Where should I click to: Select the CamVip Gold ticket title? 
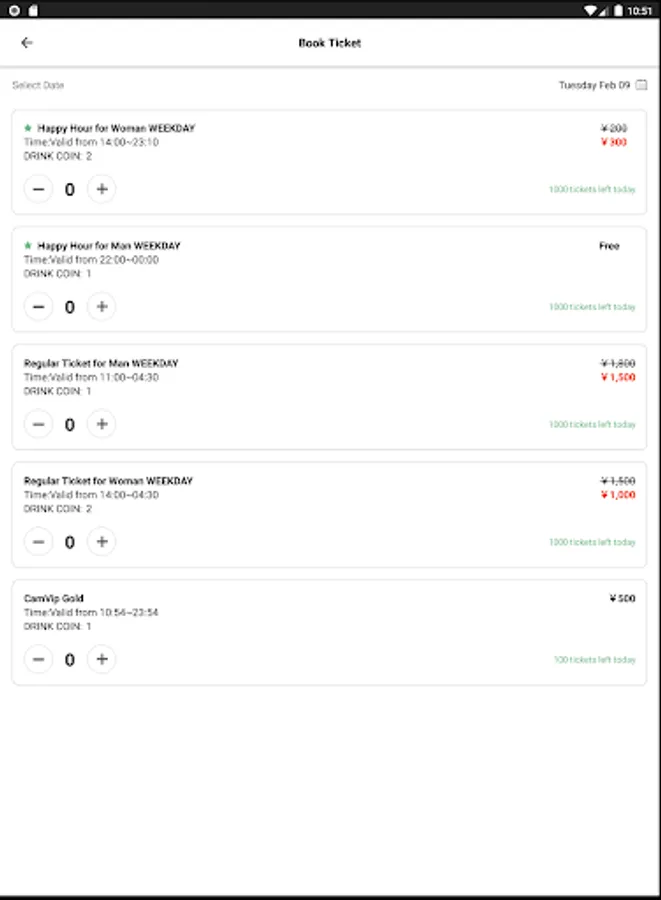click(53, 598)
